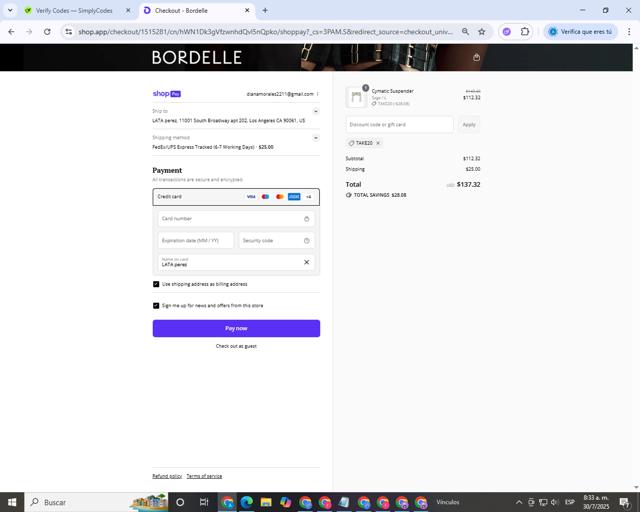The width and height of the screenshot is (640, 512).
Task: Click the browser back arrow
Action: tap(11, 31)
